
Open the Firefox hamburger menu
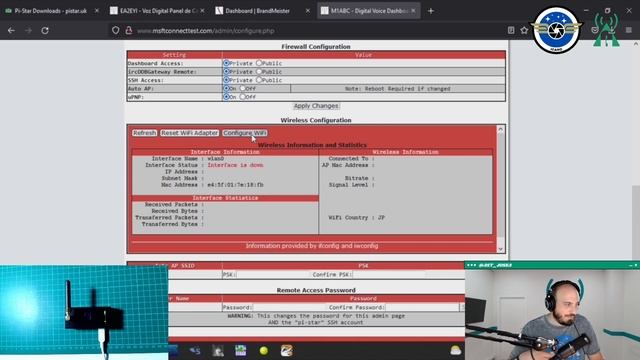pyautogui.click(x=629, y=30)
